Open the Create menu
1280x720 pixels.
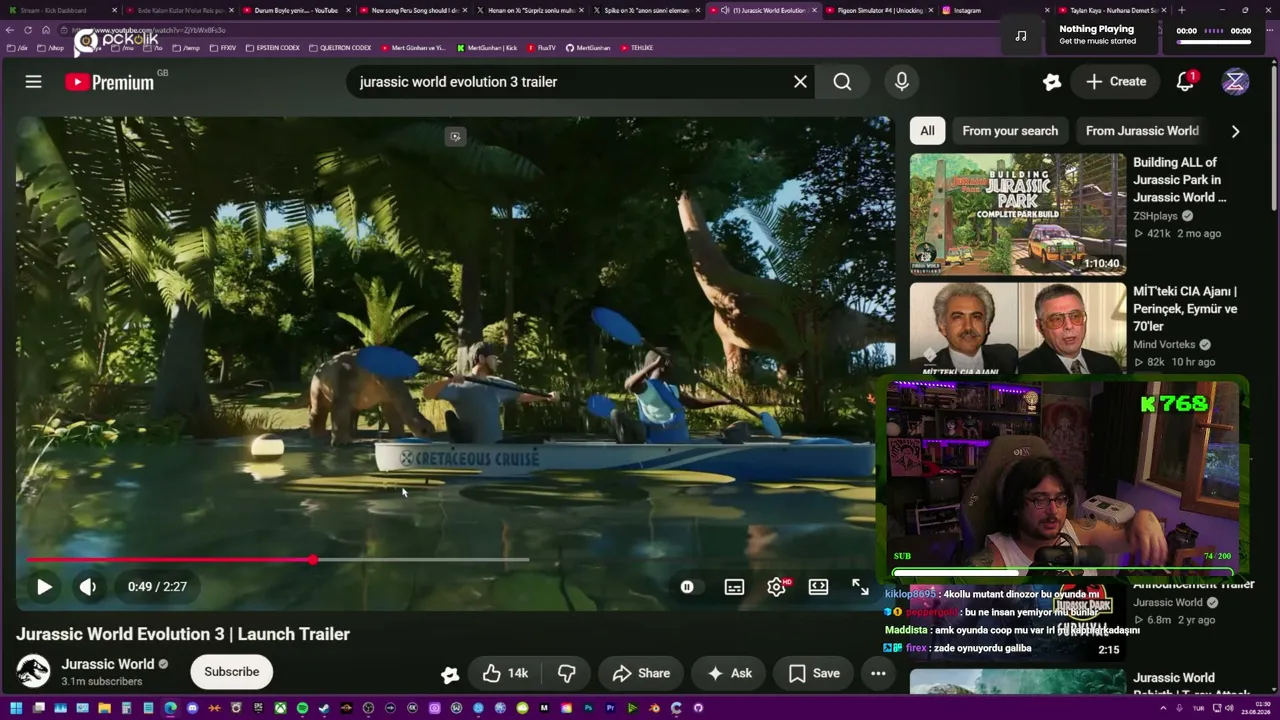(1116, 82)
